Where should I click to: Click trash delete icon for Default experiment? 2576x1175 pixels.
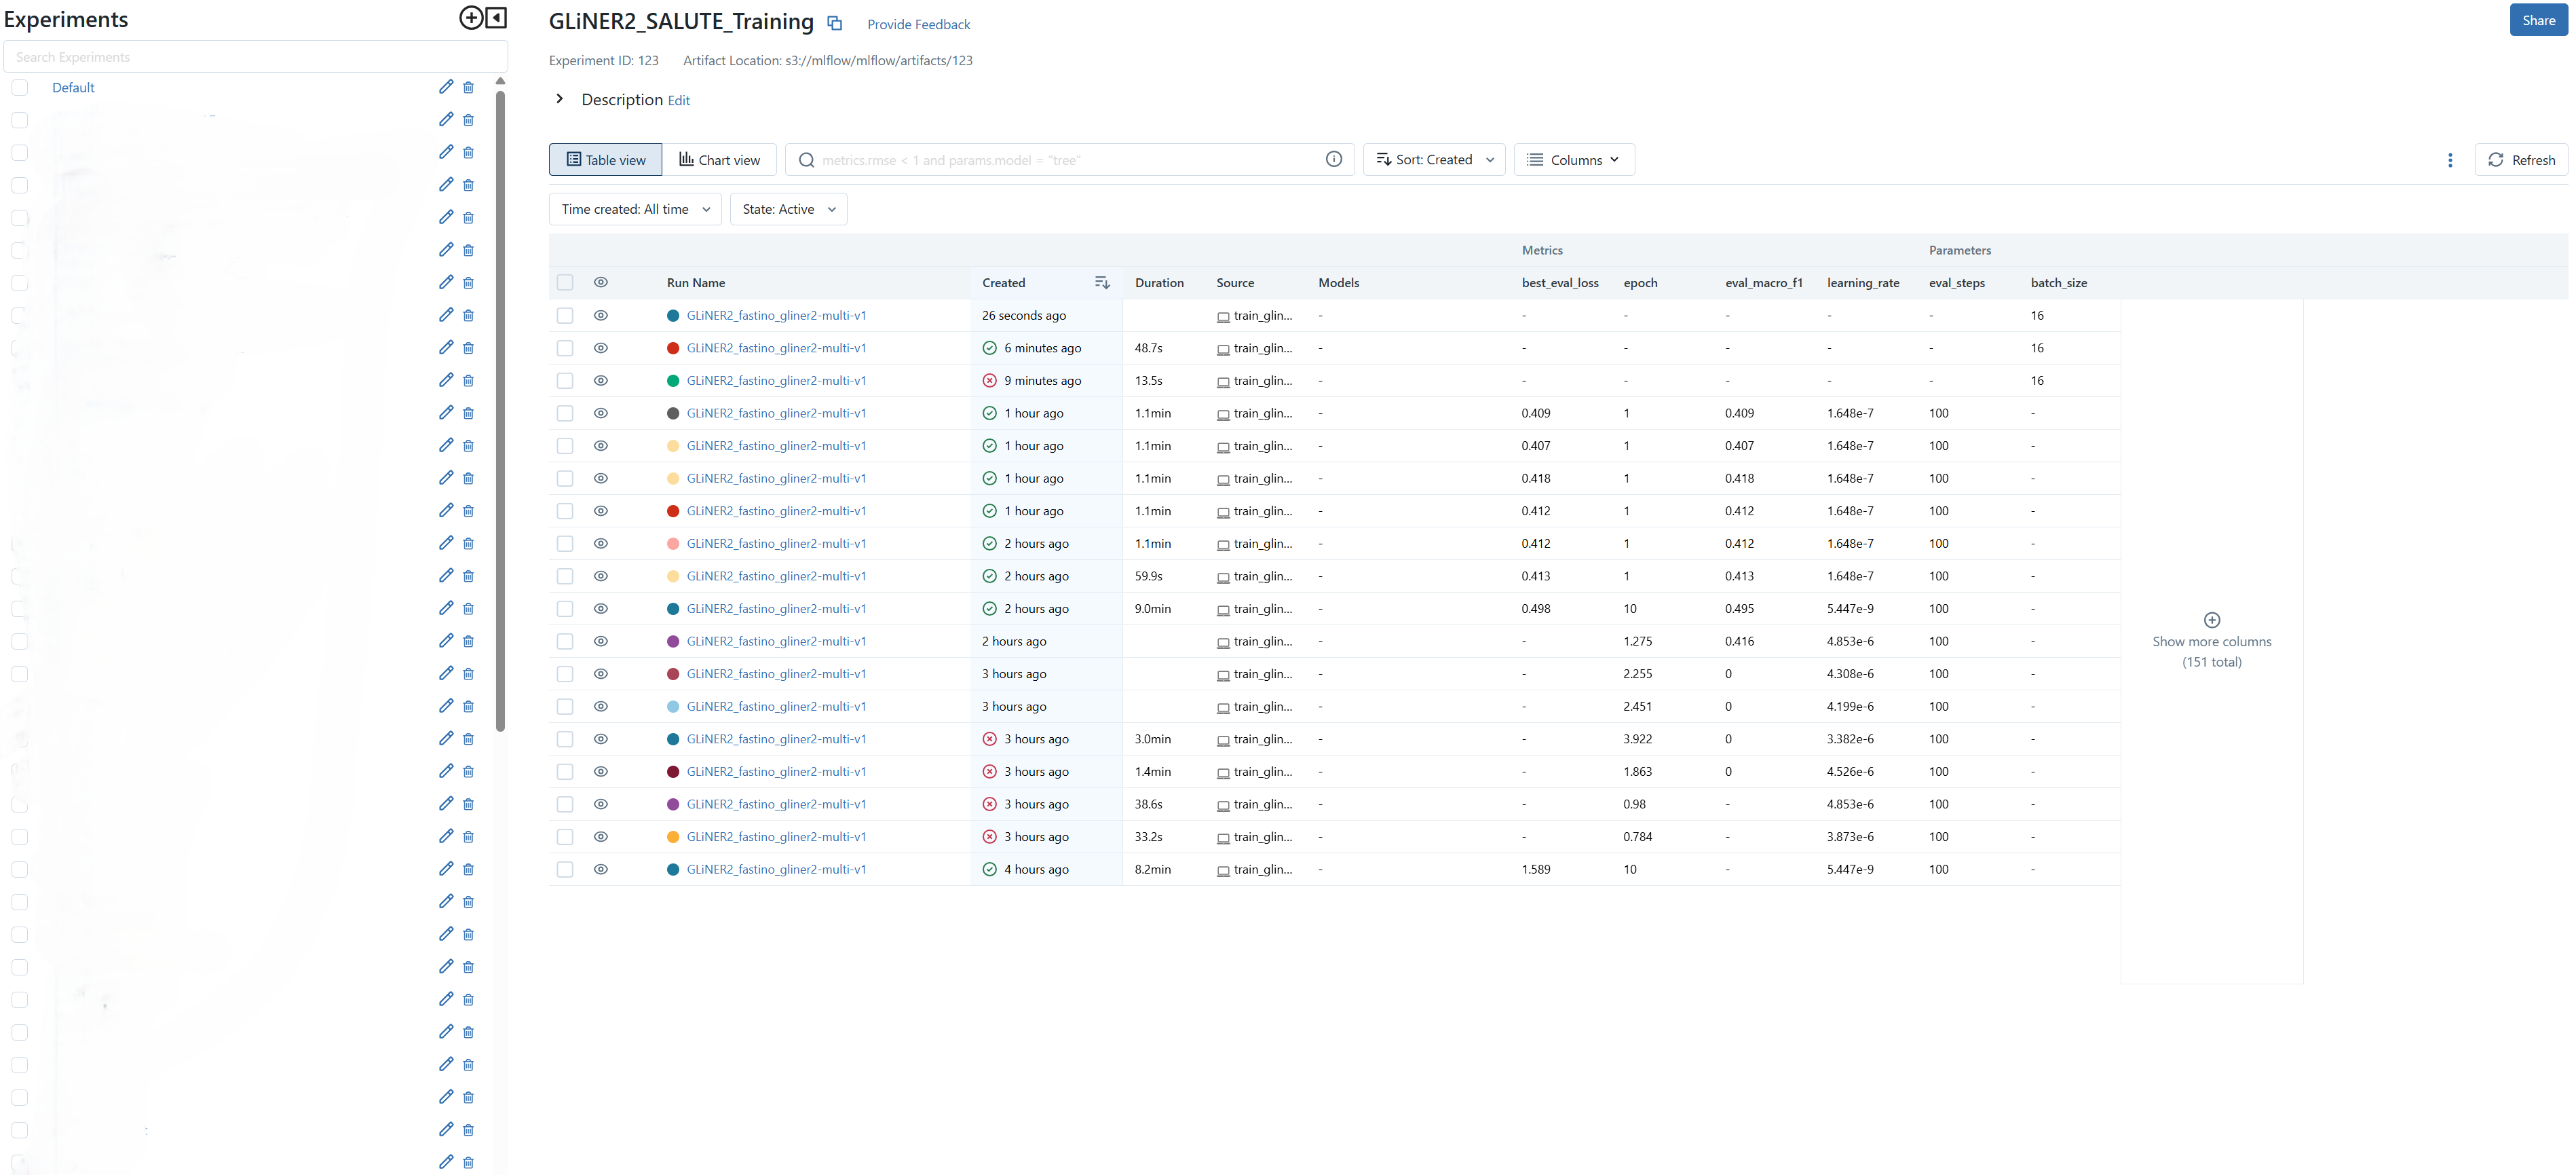[x=468, y=88]
